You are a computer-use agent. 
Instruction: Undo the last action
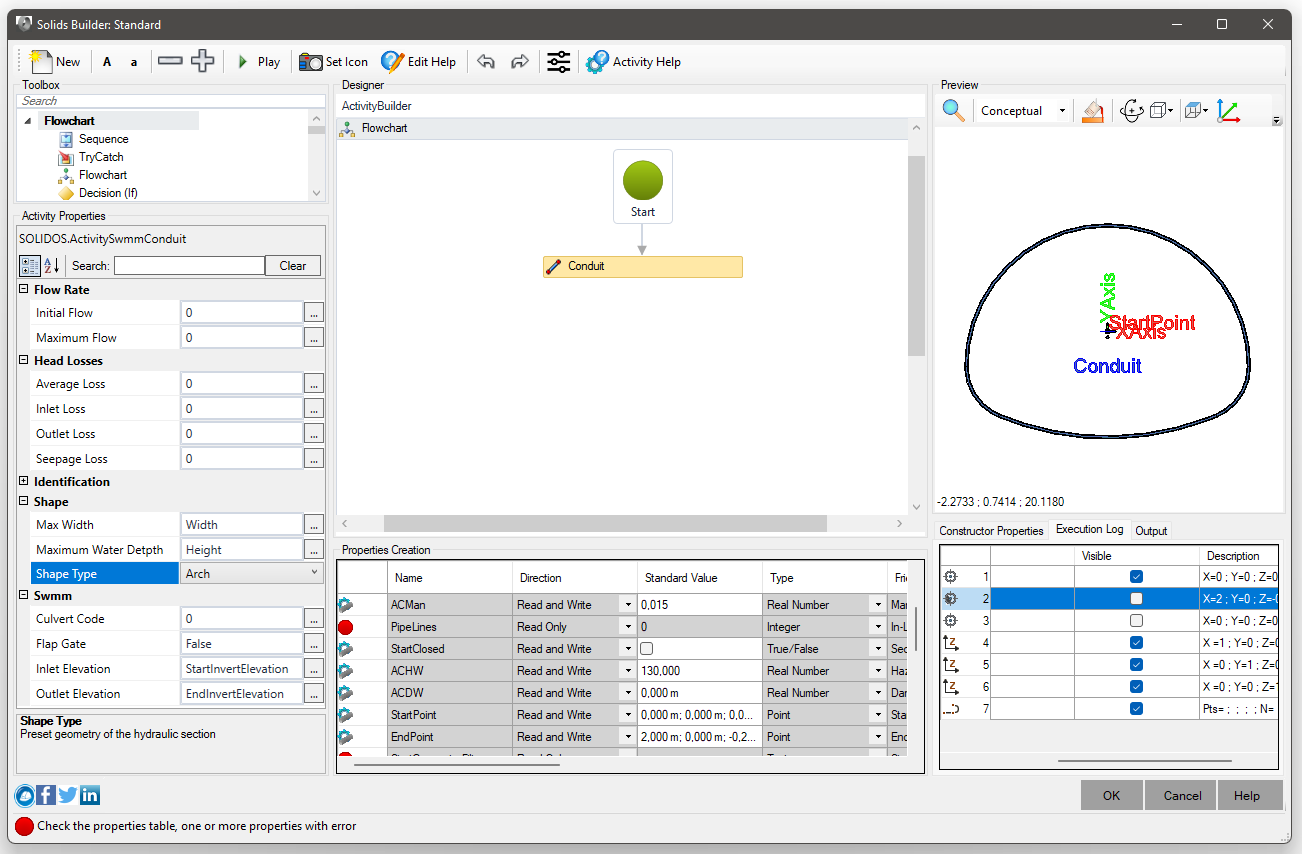click(x=486, y=62)
